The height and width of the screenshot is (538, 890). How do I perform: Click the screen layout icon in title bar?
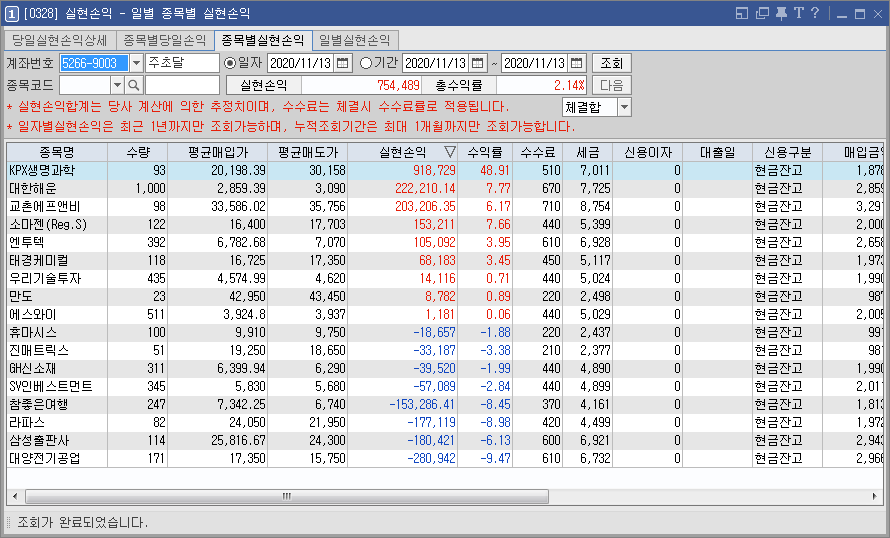[x=742, y=13]
